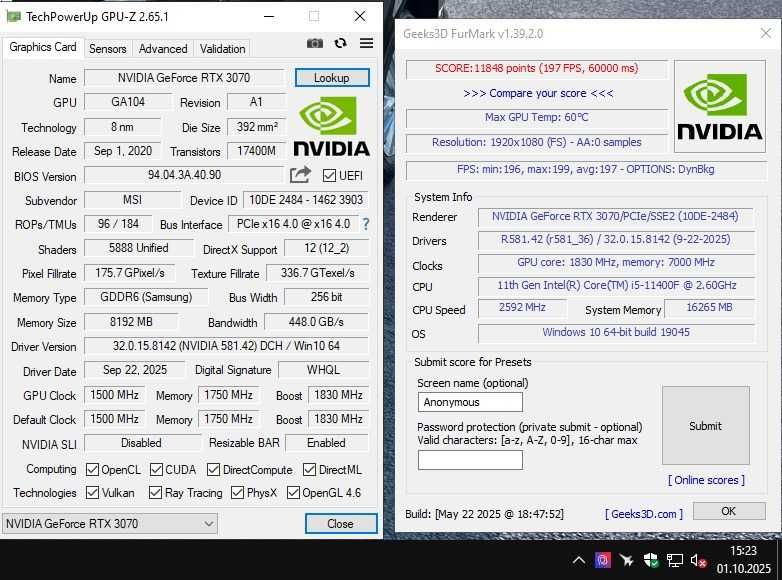Click the Bandwidth 448.0 GB/s value

(x=316, y=322)
